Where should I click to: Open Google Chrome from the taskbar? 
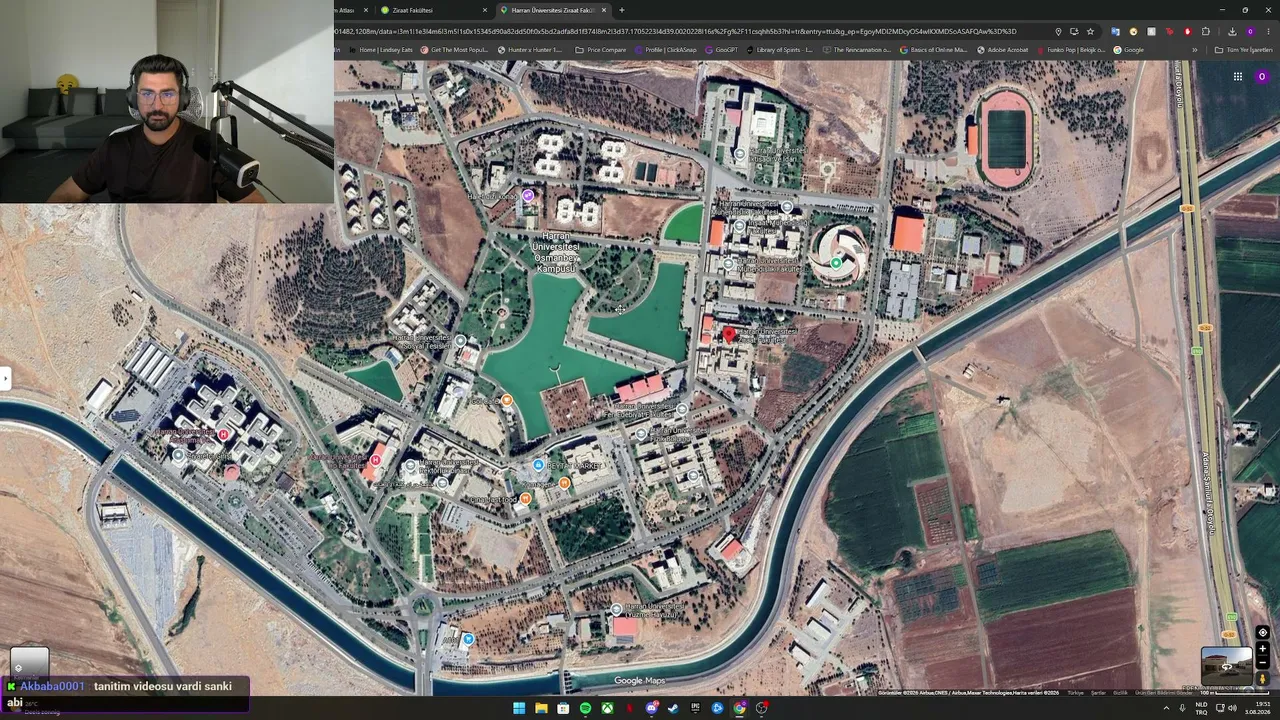739,708
